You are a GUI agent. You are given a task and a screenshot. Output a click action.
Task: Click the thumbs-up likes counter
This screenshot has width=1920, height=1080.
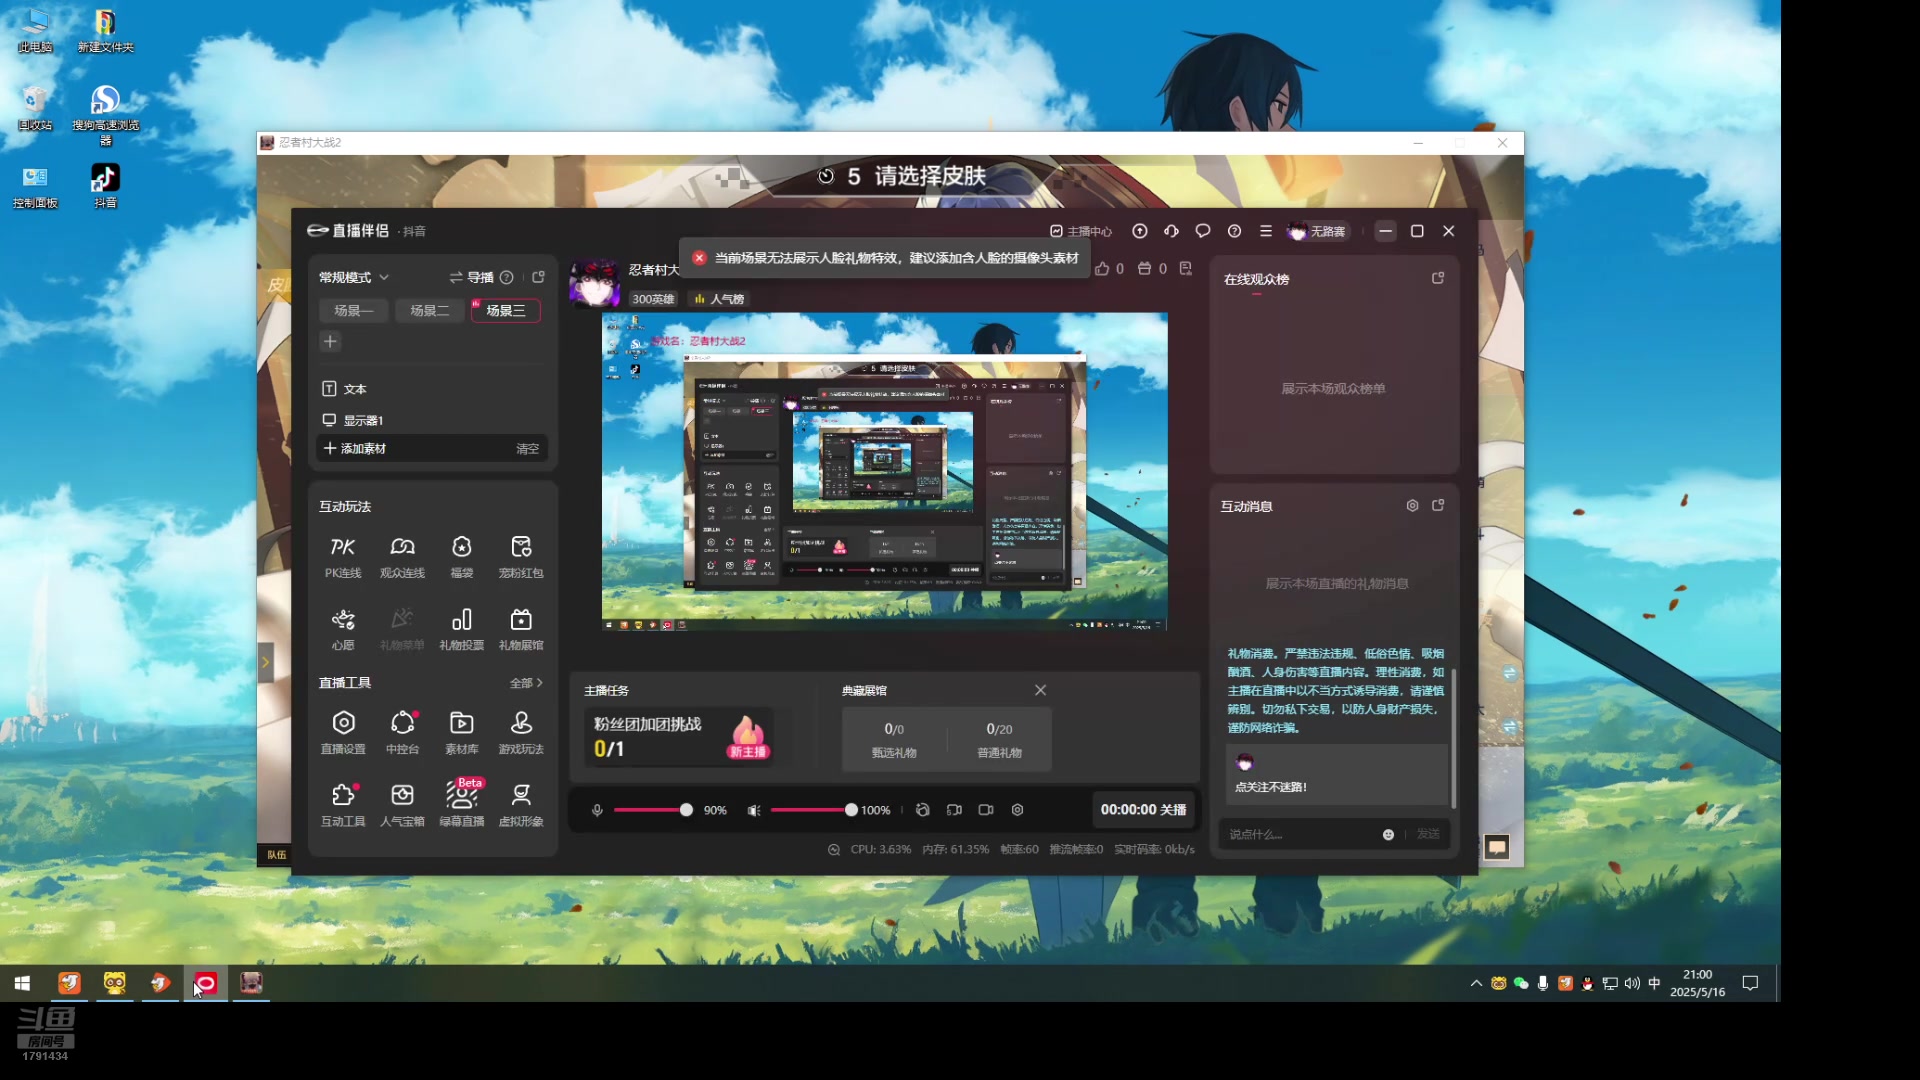1109,268
